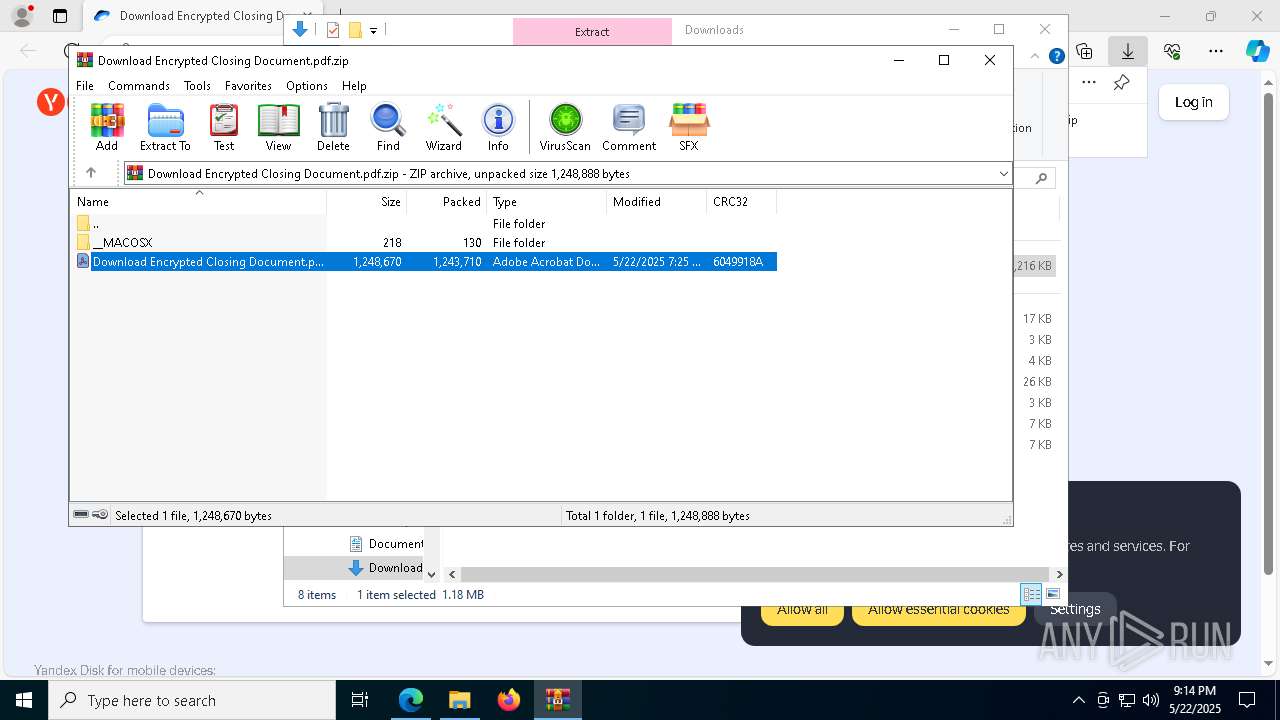This screenshot has height=720, width=1280.
Task: Click navigation pane scroll down arrow
Action: point(432,574)
